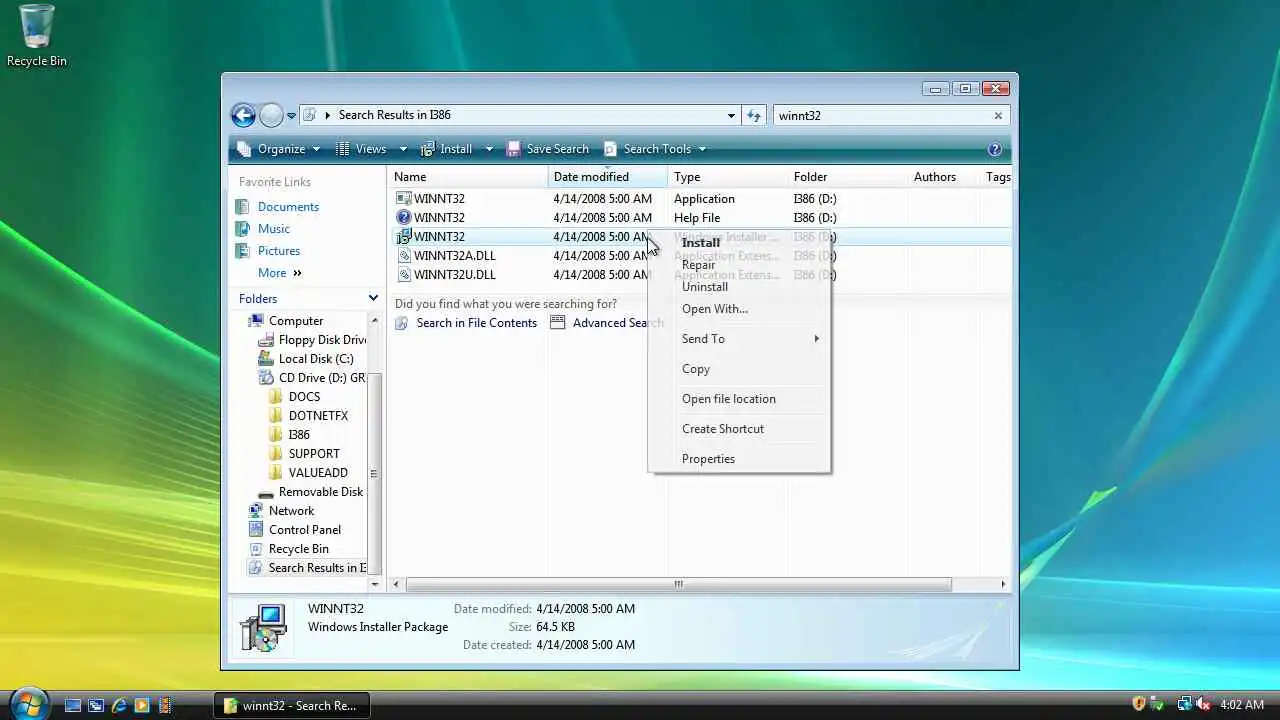Viewport: 1280px width, 720px height.
Task: Select Control Panel in folder tree
Action: pyautogui.click(x=305, y=530)
